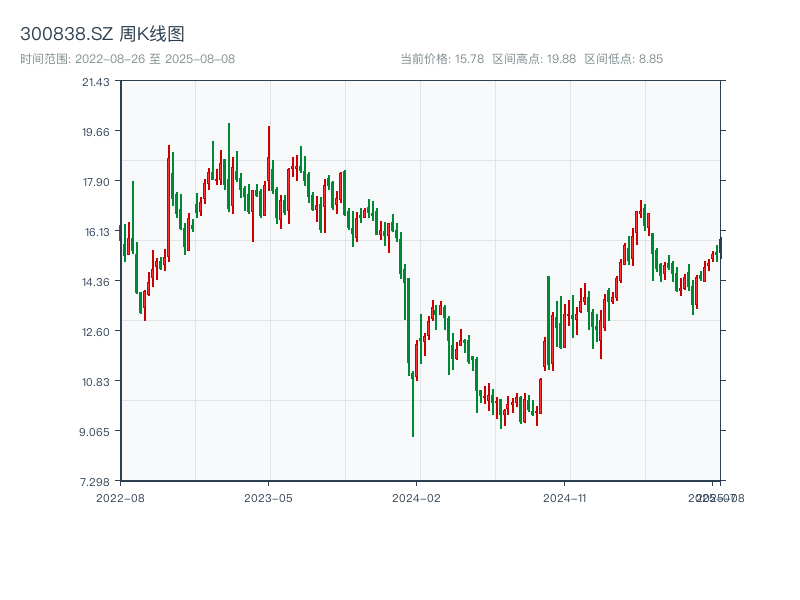Click the 21.43 y-axis price label

(x=96, y=81)
